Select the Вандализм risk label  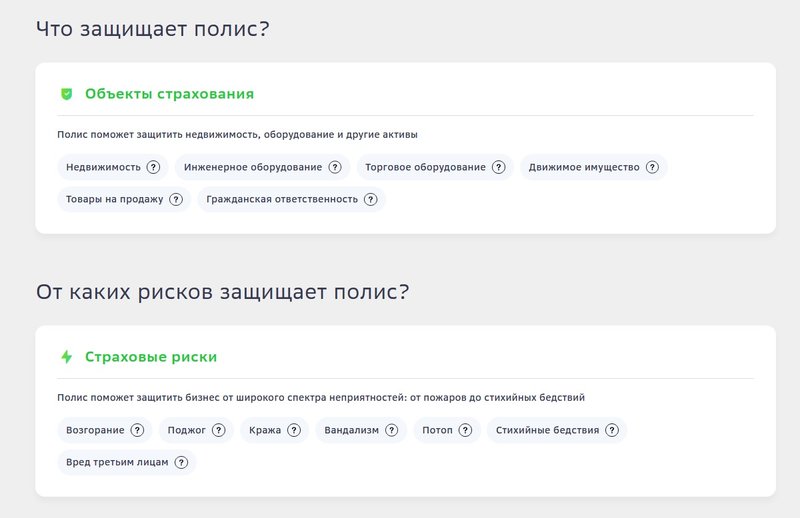pos(352,430)
